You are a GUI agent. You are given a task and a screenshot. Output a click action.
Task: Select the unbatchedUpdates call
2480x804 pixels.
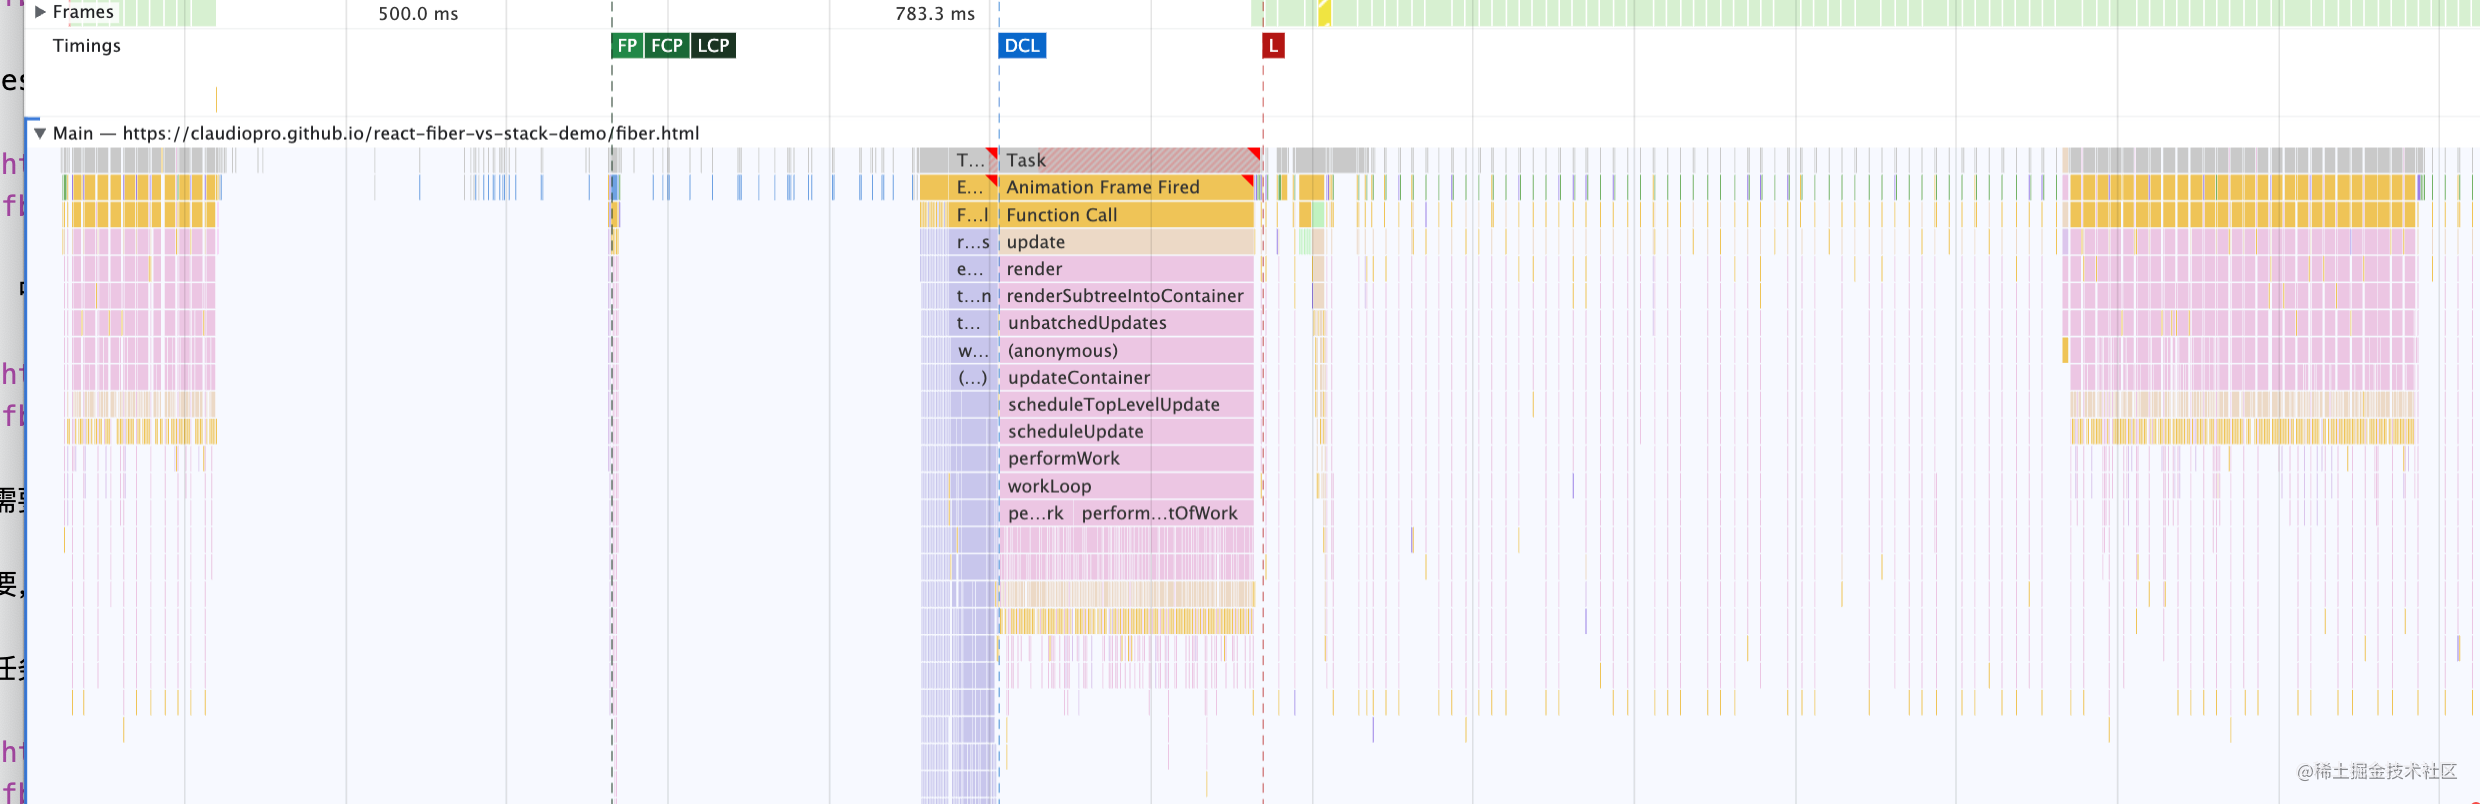[x=1127, y=323]
